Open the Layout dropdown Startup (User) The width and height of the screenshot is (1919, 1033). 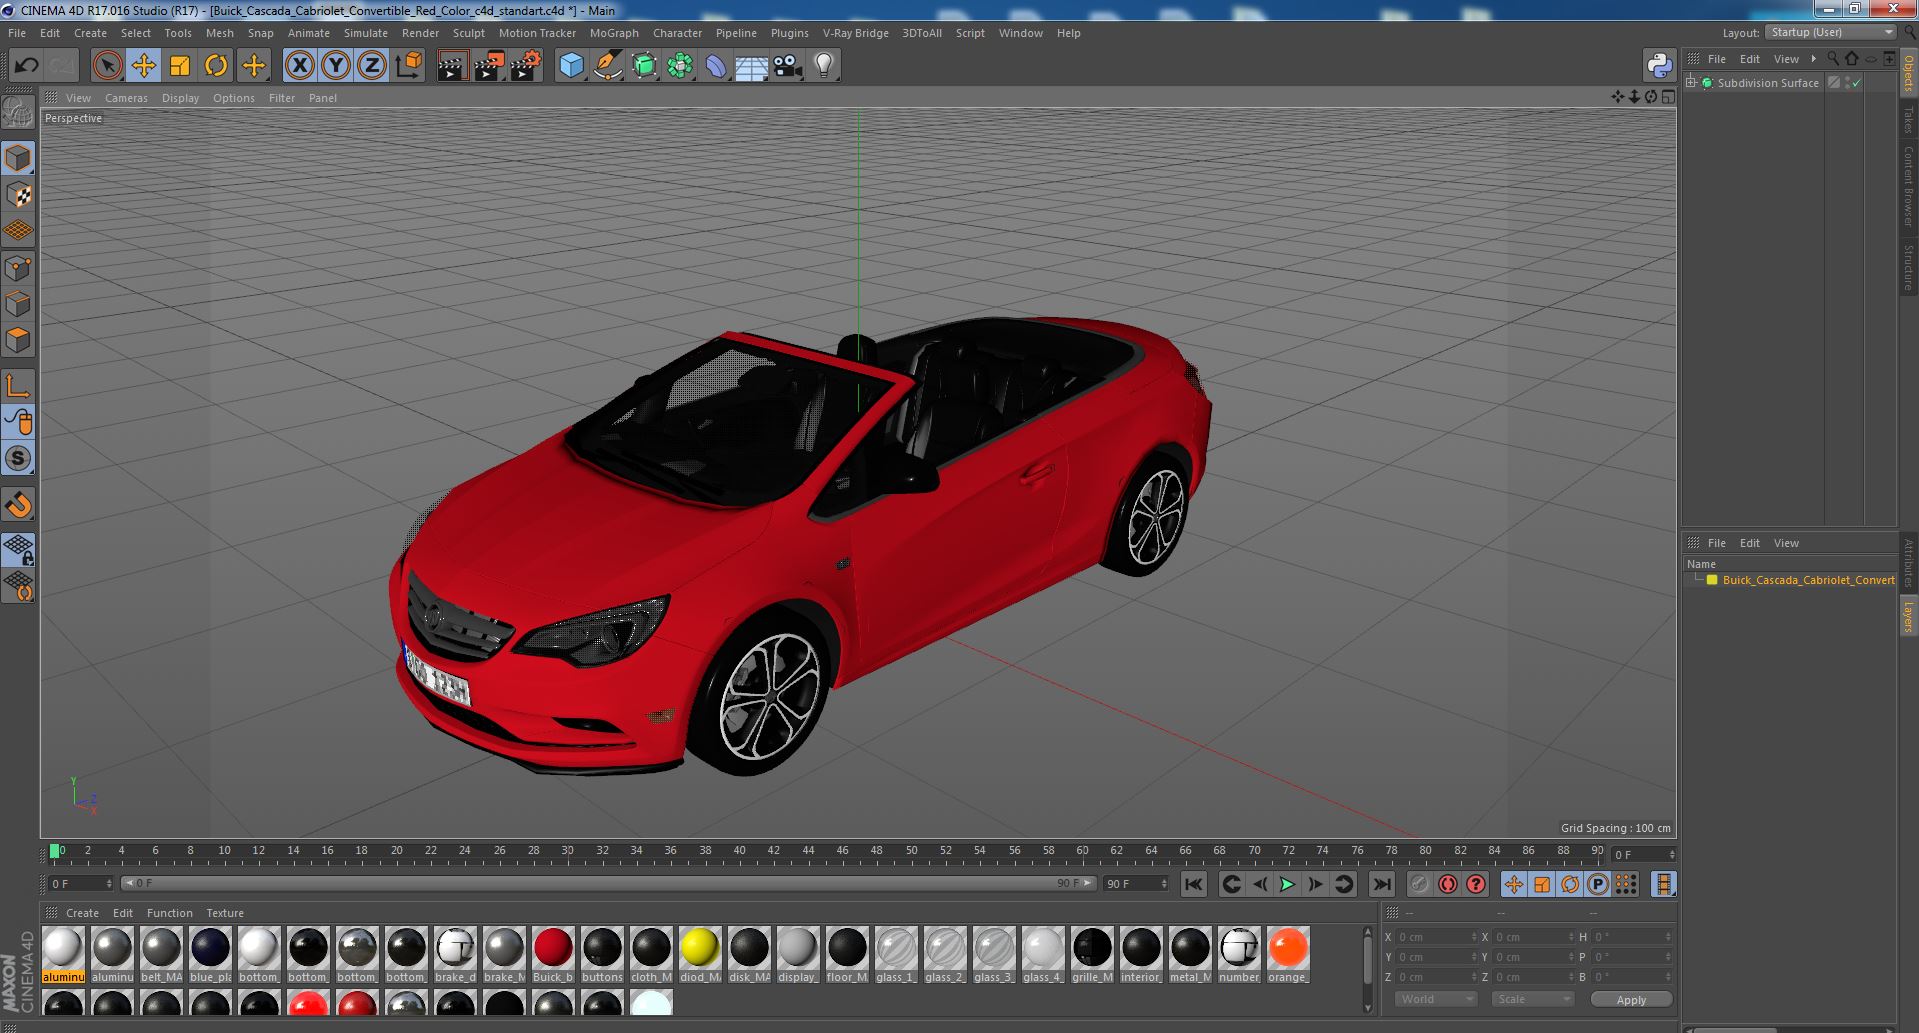[x=1830, y=32]
